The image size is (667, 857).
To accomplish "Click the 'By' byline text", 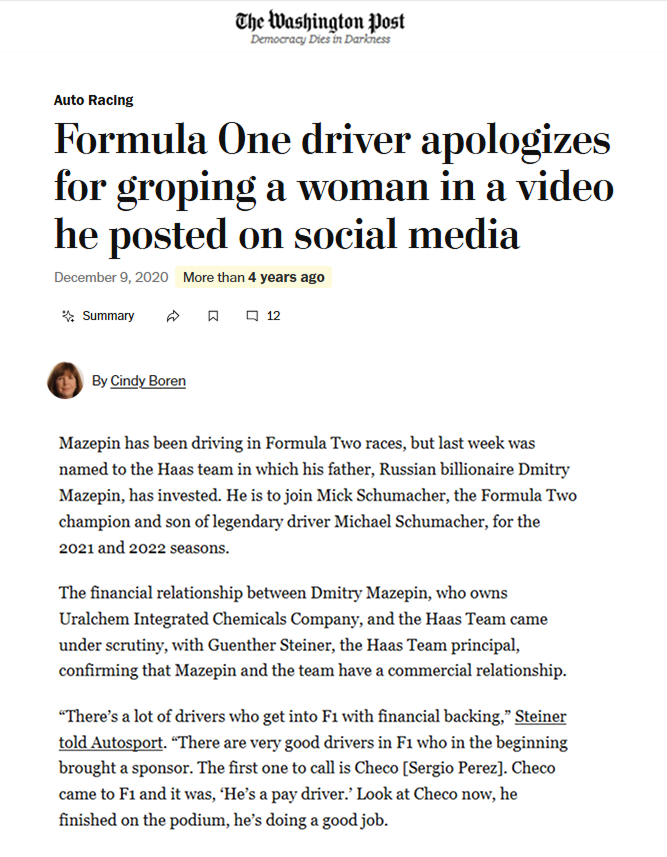I will coord(99,381).
